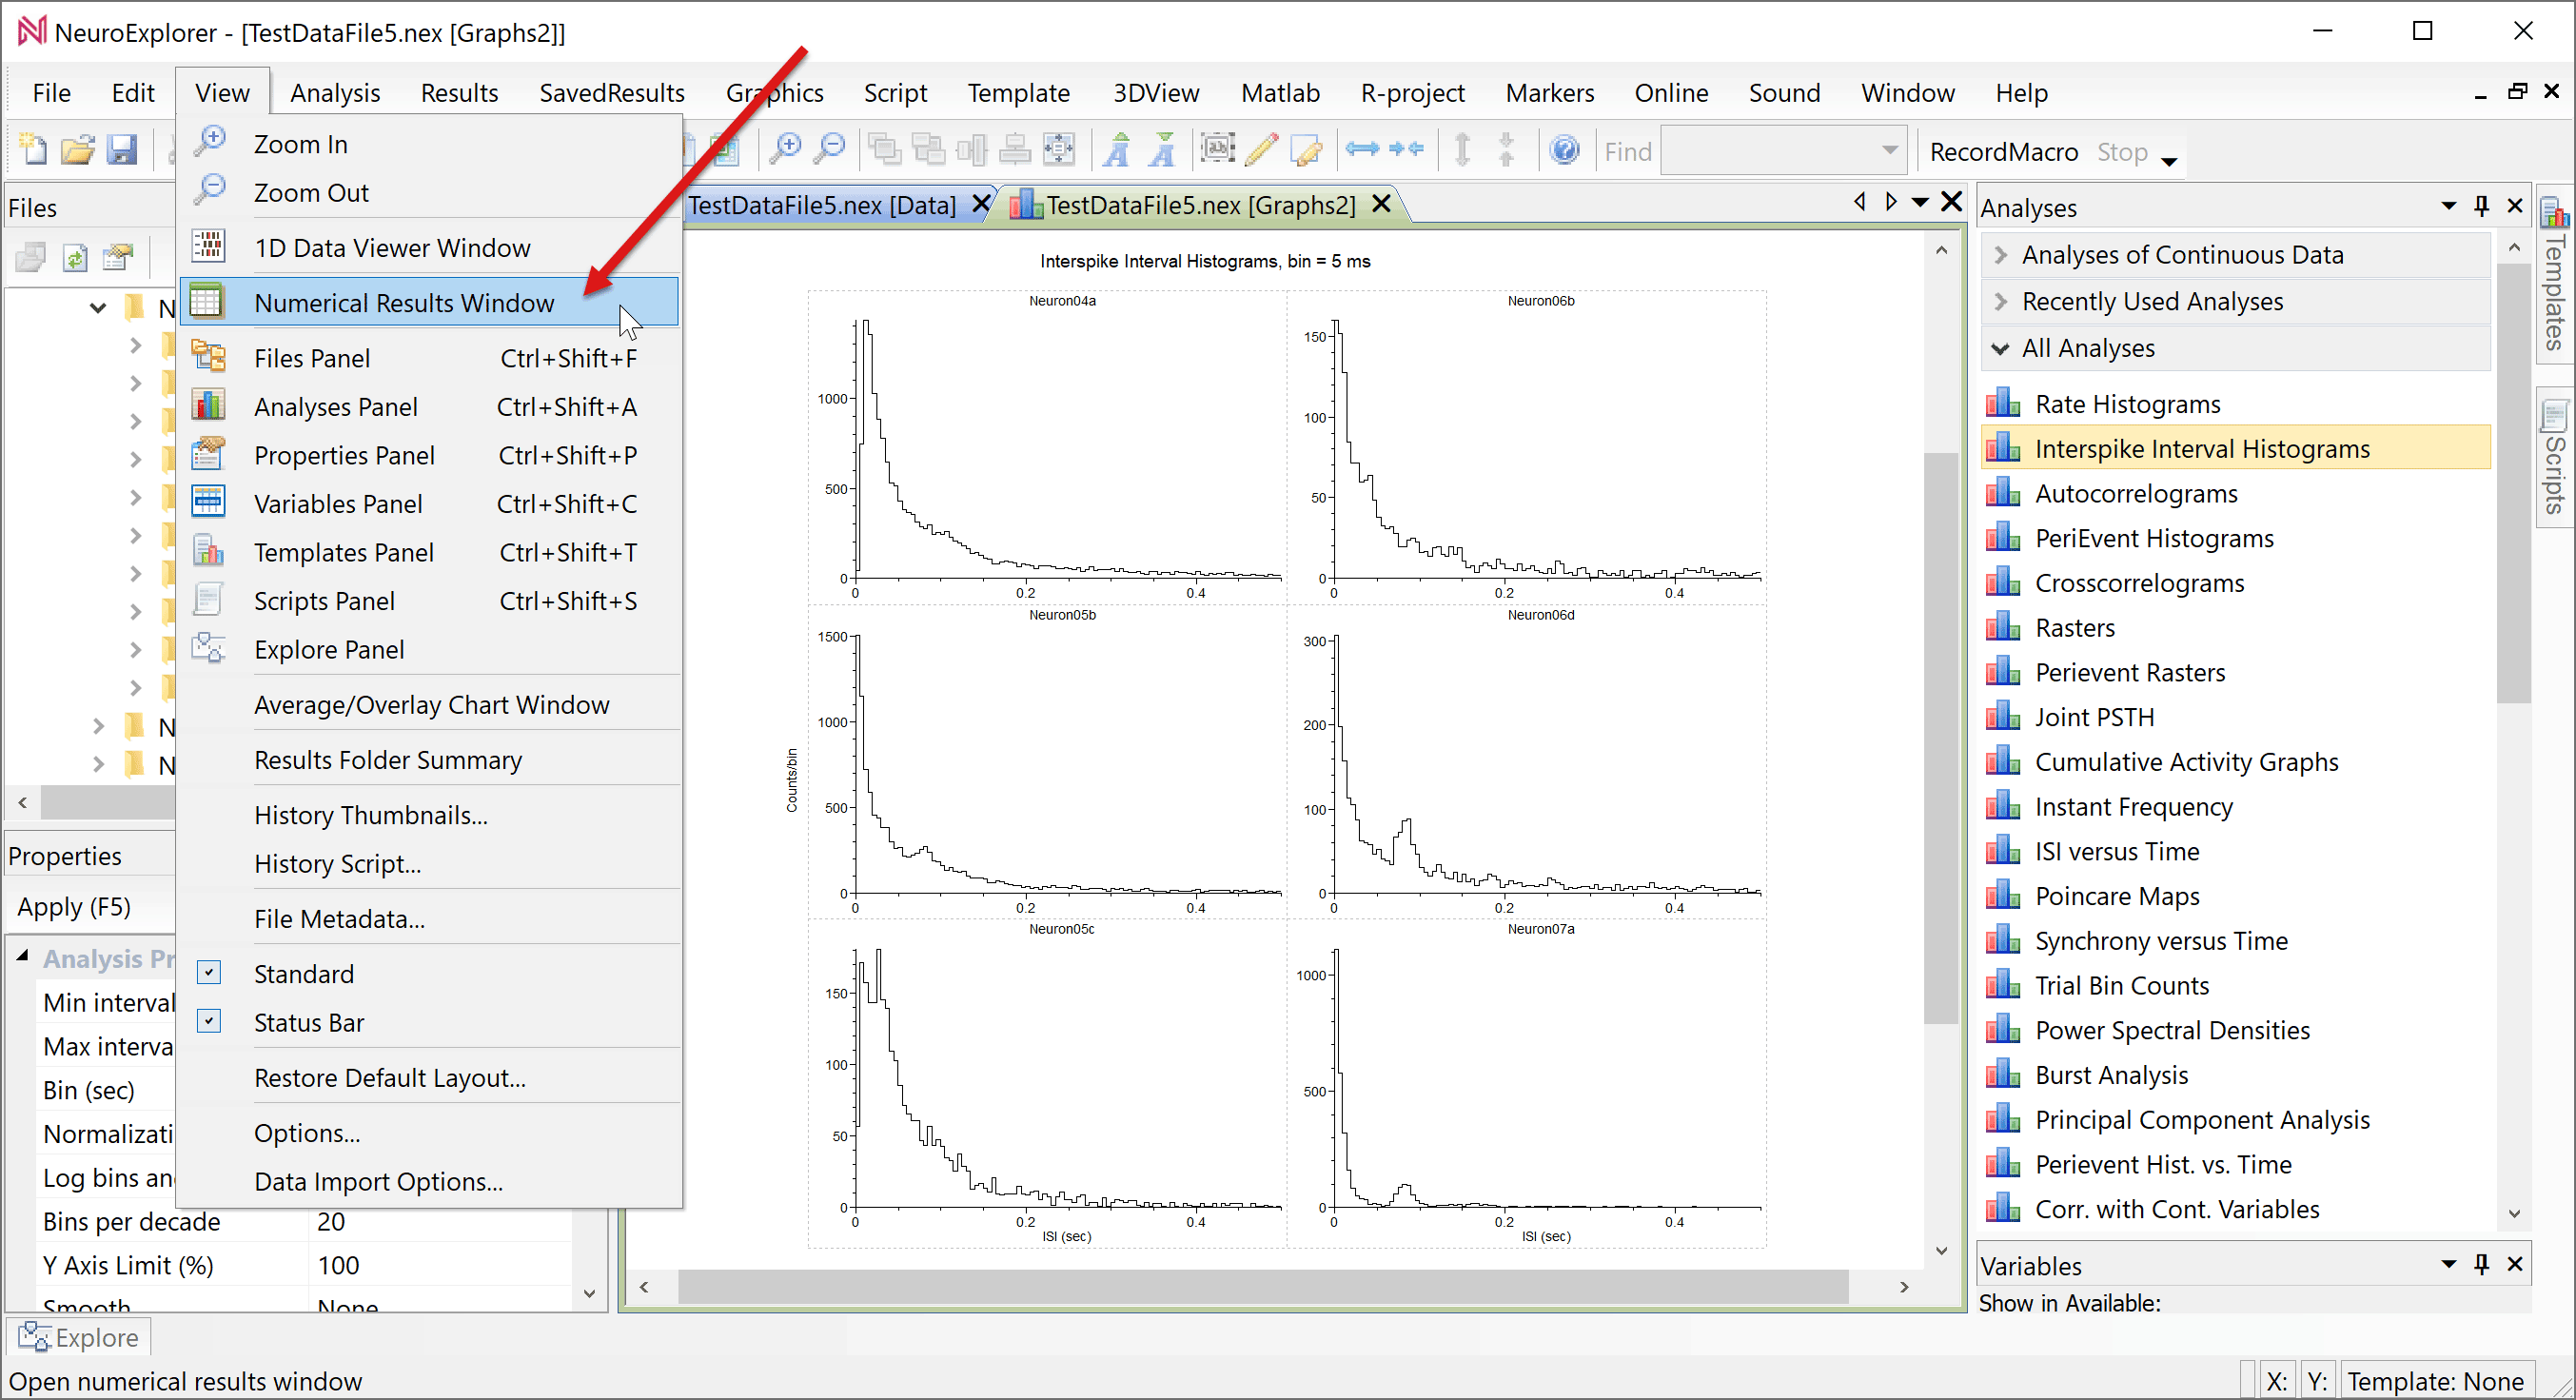Click the Rate Histograms analysis icon
Image resolution: width=2576 pixels, height=1400 pixels.
point(2003,403)
